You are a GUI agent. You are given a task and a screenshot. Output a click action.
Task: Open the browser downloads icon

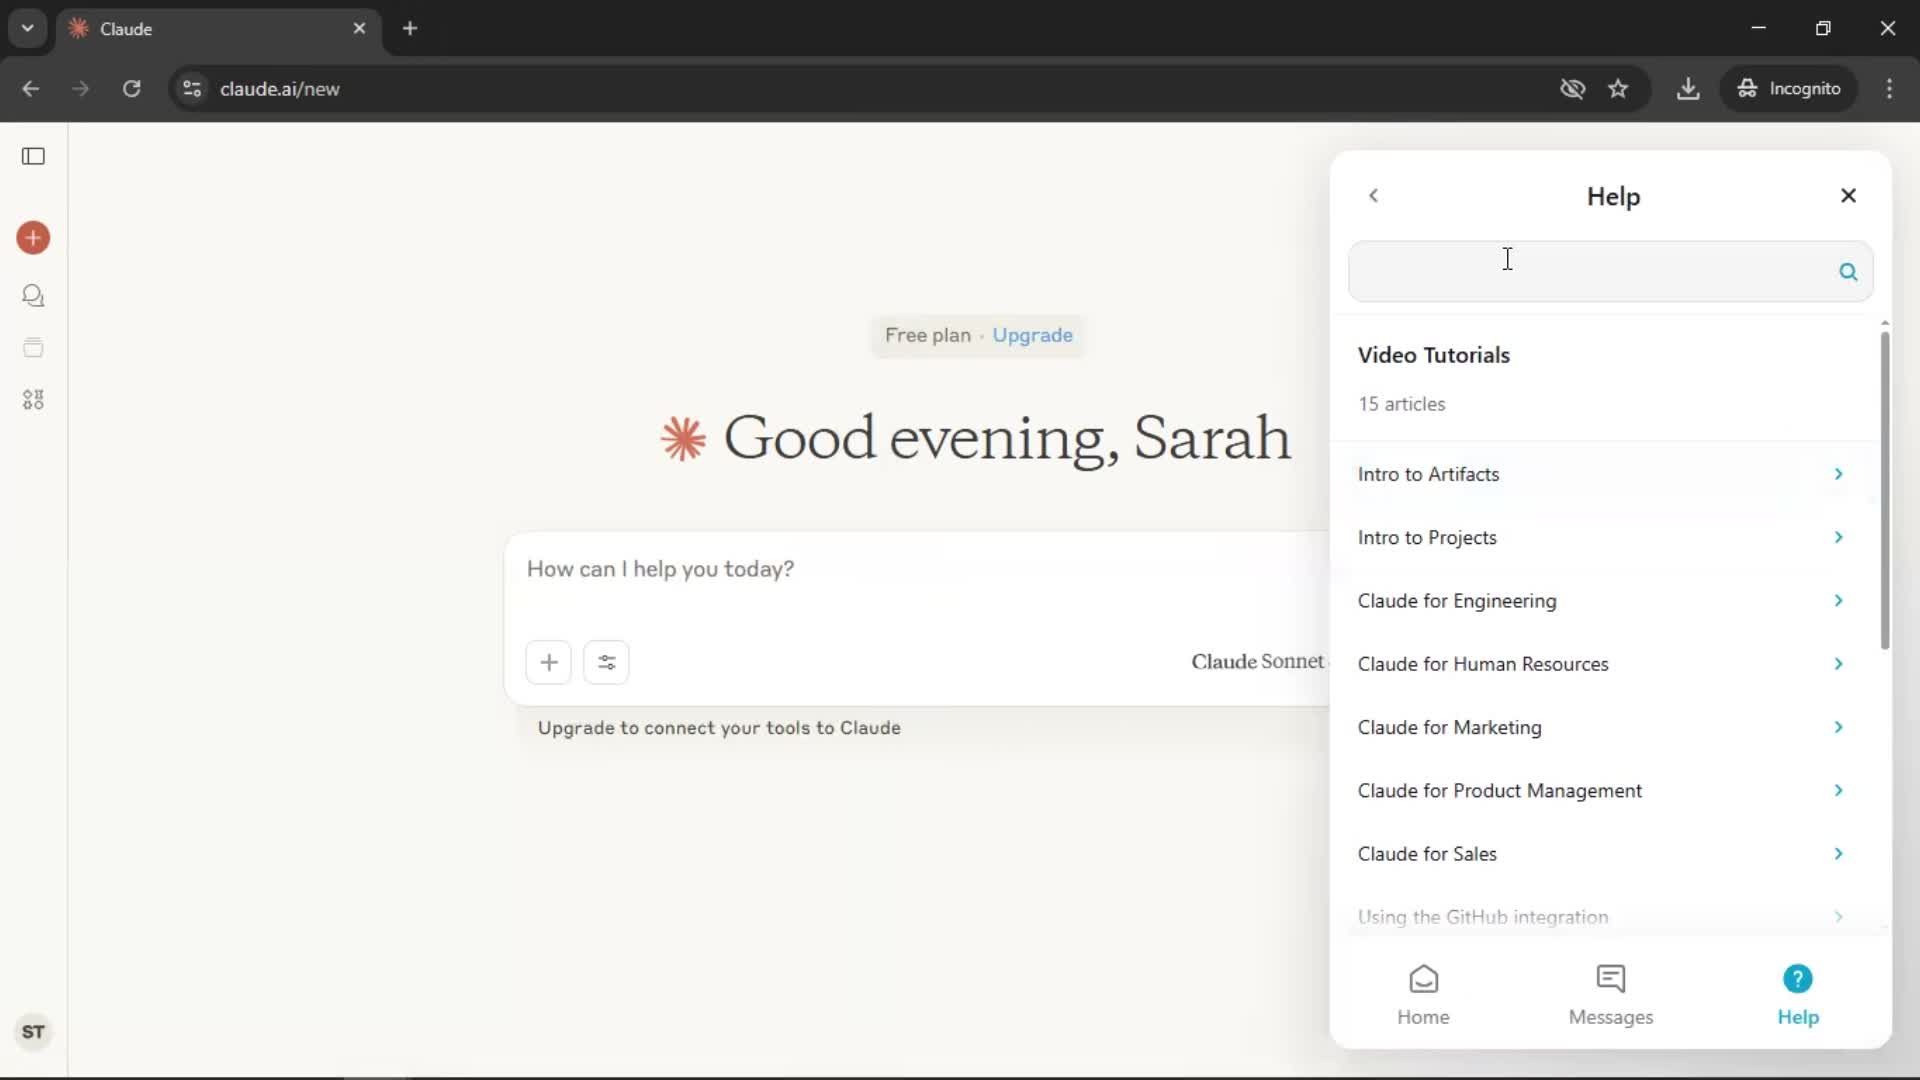click(x=1688, y=89)
